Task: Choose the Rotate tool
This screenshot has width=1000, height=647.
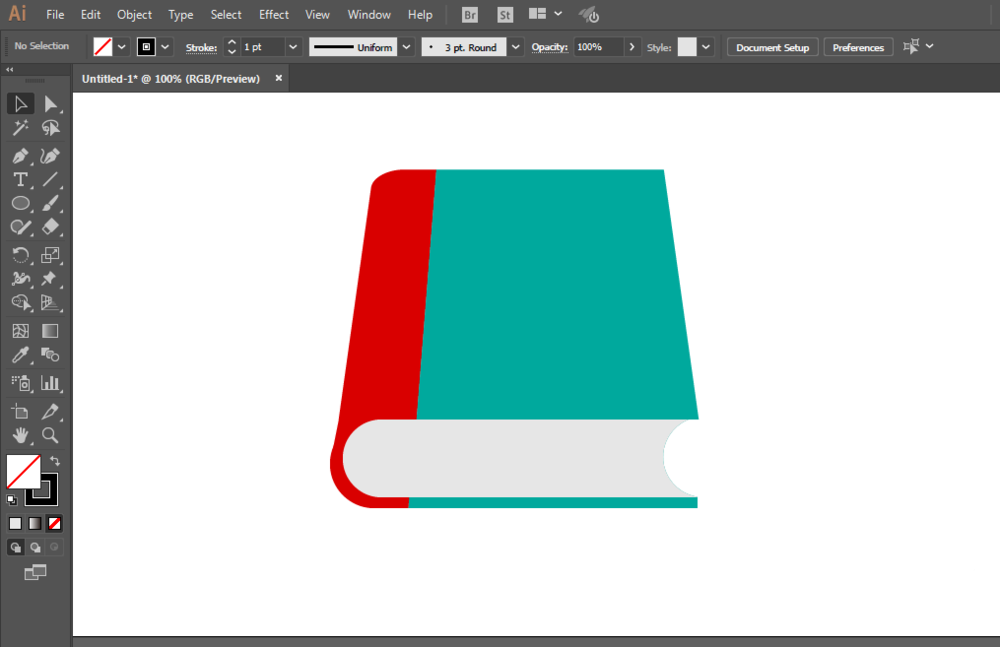Action: (20, 255)
